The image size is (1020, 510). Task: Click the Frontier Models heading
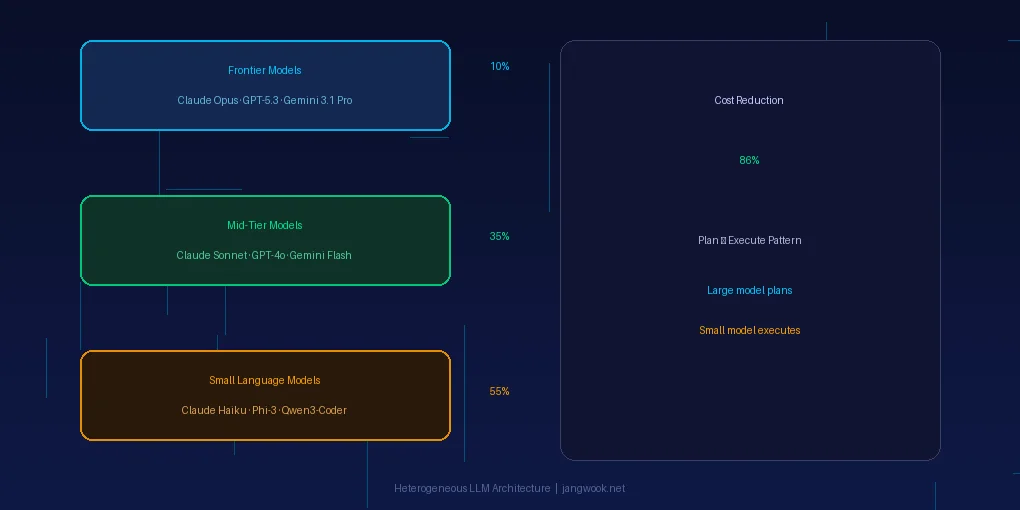pyautogui.click(x=264, y=71)
